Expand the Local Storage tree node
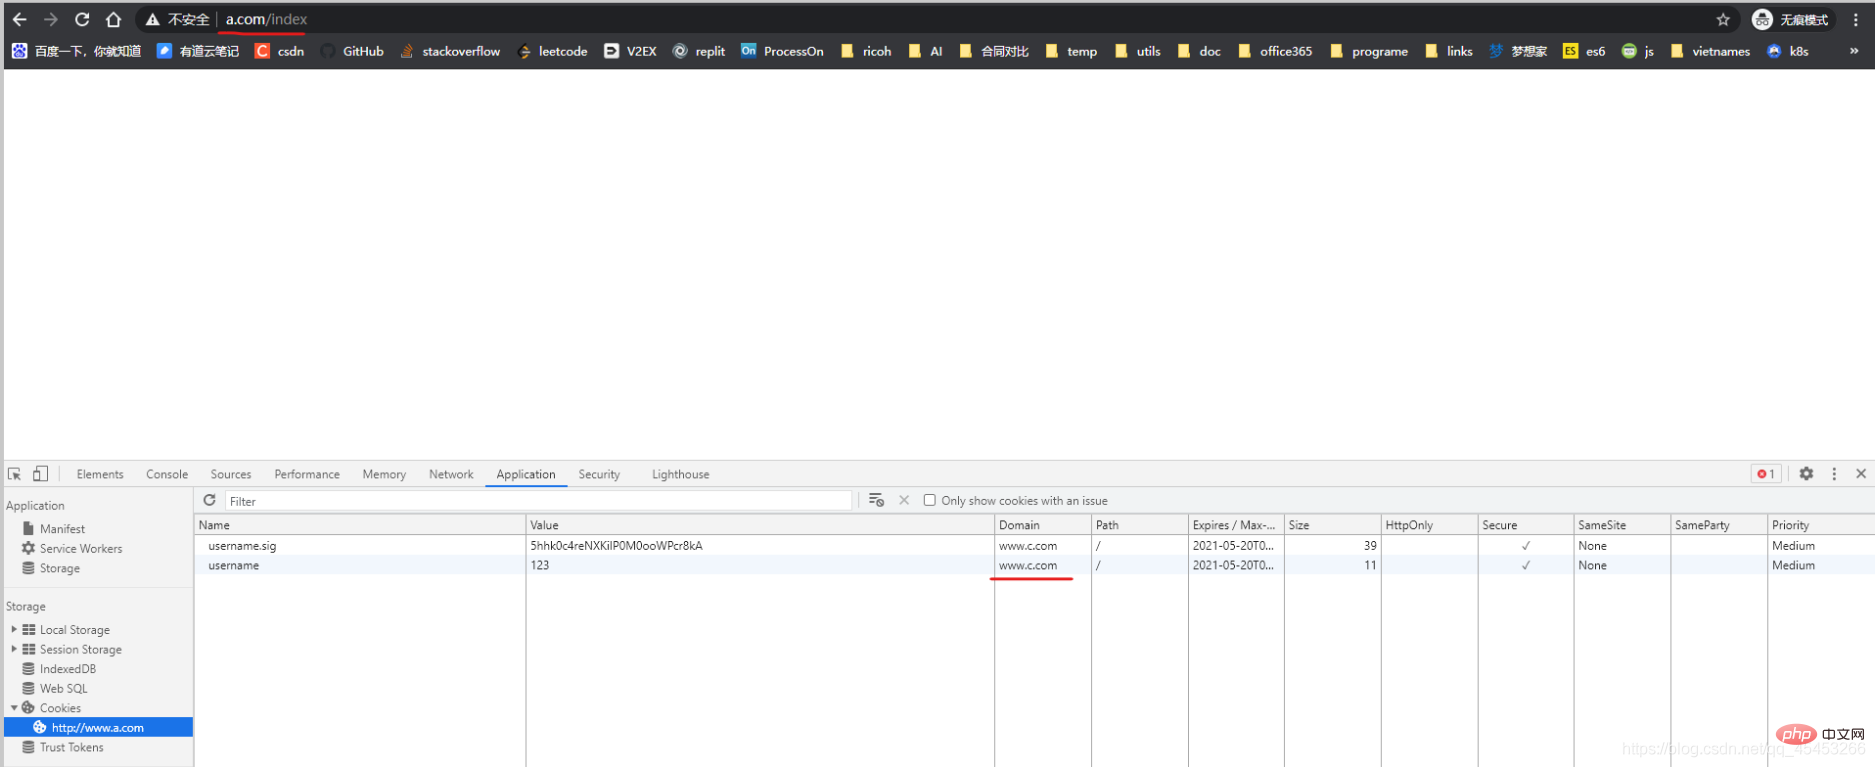1875x767 pixels. click(x=14, y=630)
